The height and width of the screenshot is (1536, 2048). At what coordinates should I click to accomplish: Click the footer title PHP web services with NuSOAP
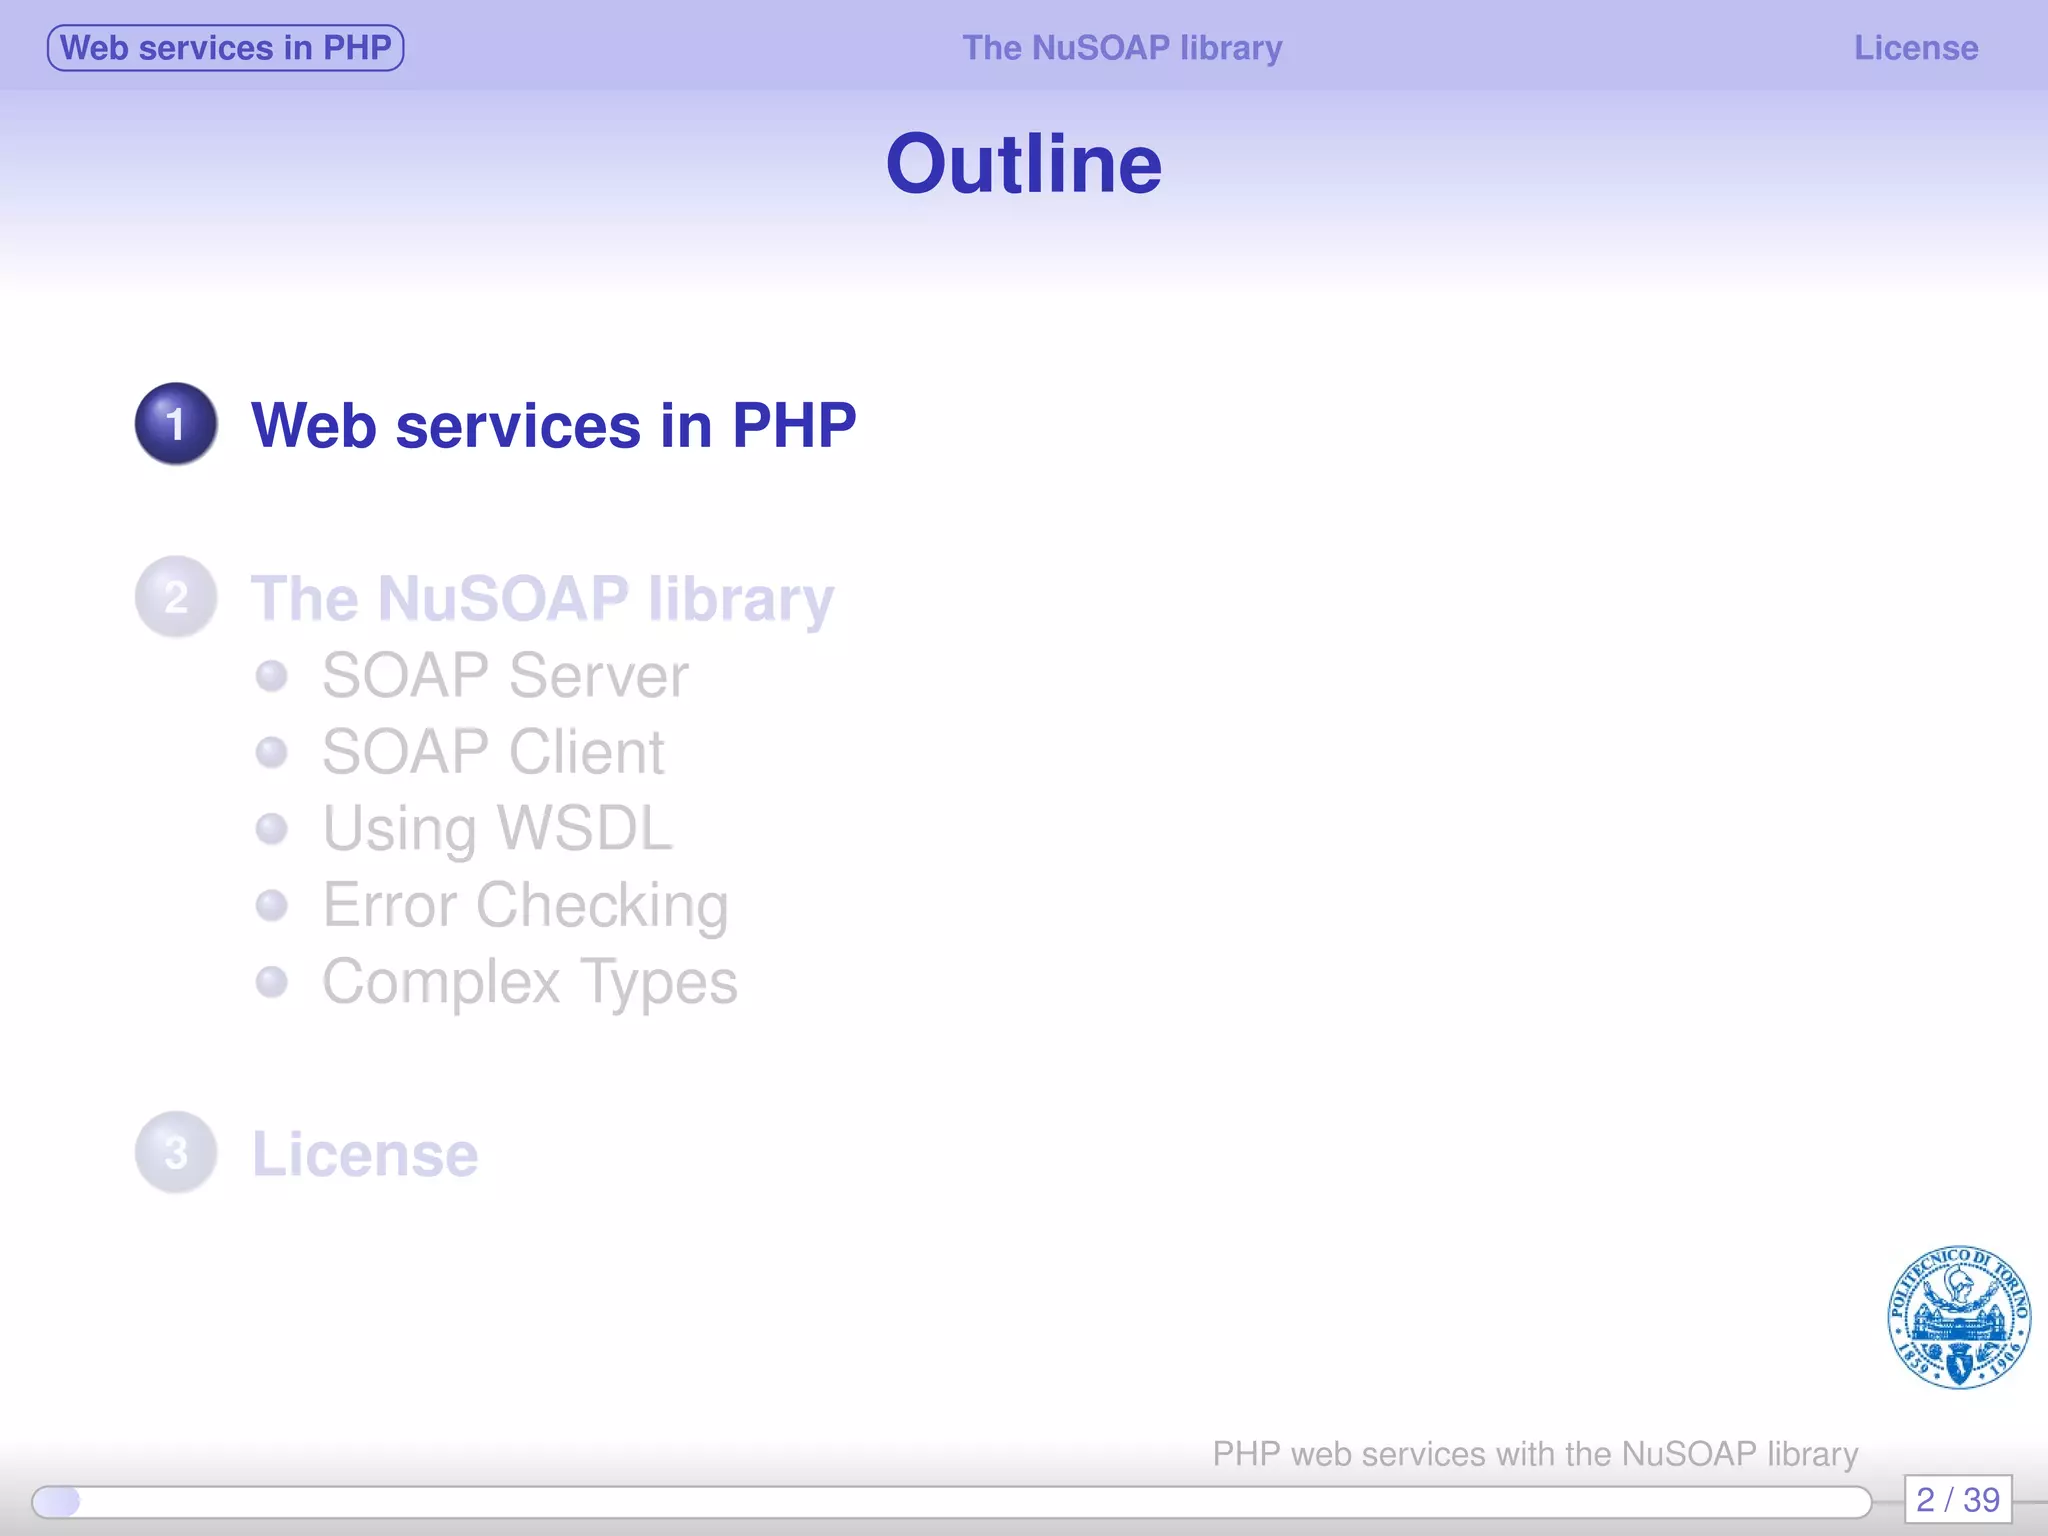1535,1453
